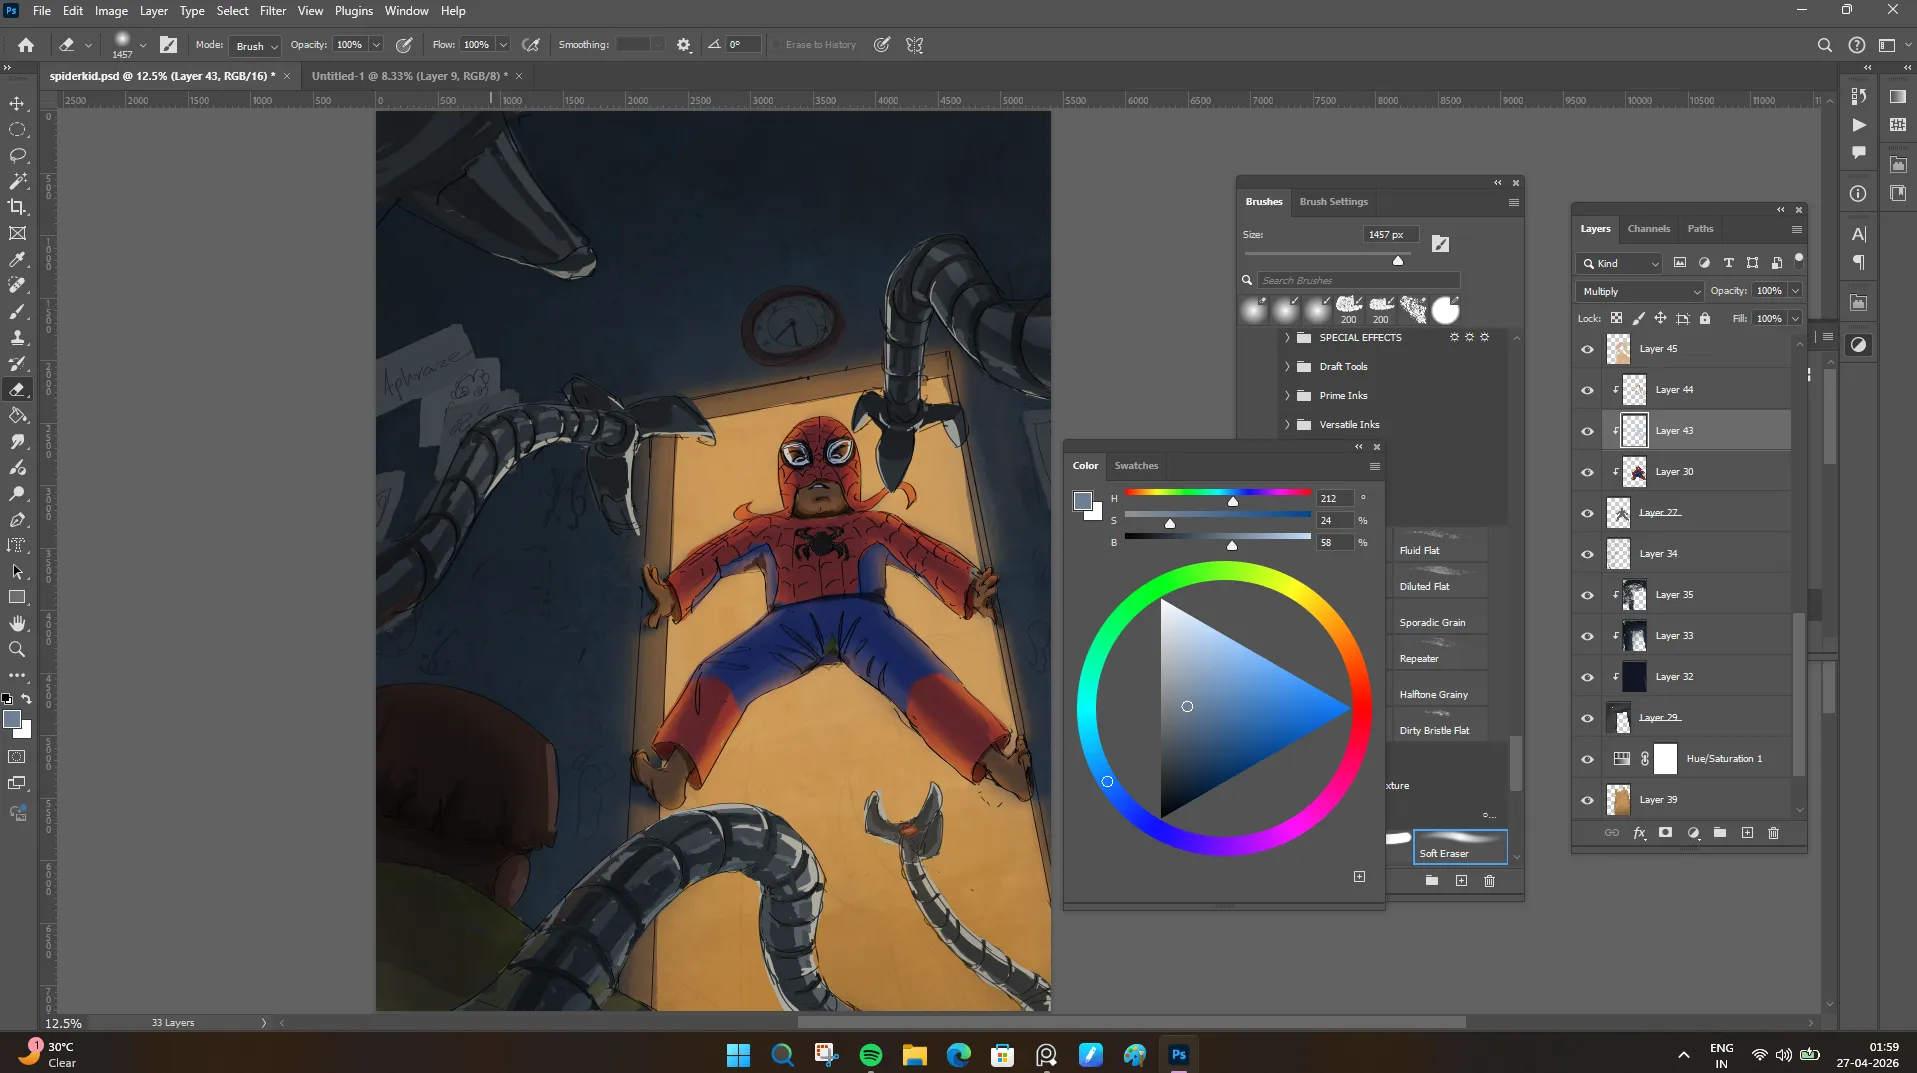
Task: Click the Home icon in options bar
Action: click(26, 45)
